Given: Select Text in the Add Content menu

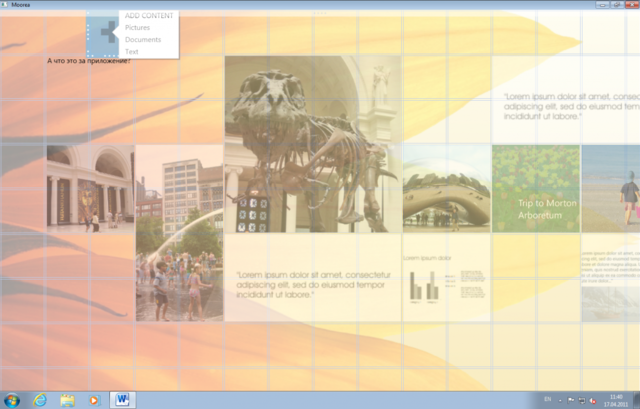Looking at the screenshot, I should click(x=132, y=51).
